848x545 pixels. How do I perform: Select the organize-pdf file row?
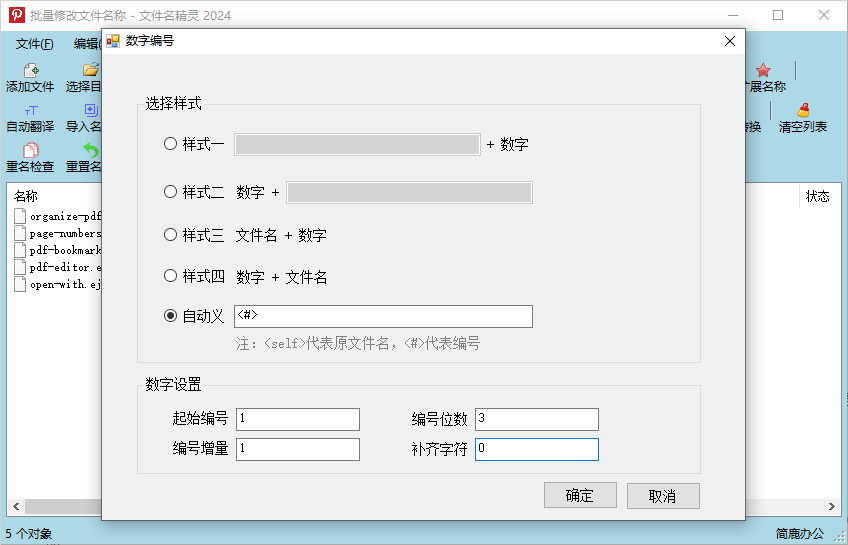click(x=57, y=216)
